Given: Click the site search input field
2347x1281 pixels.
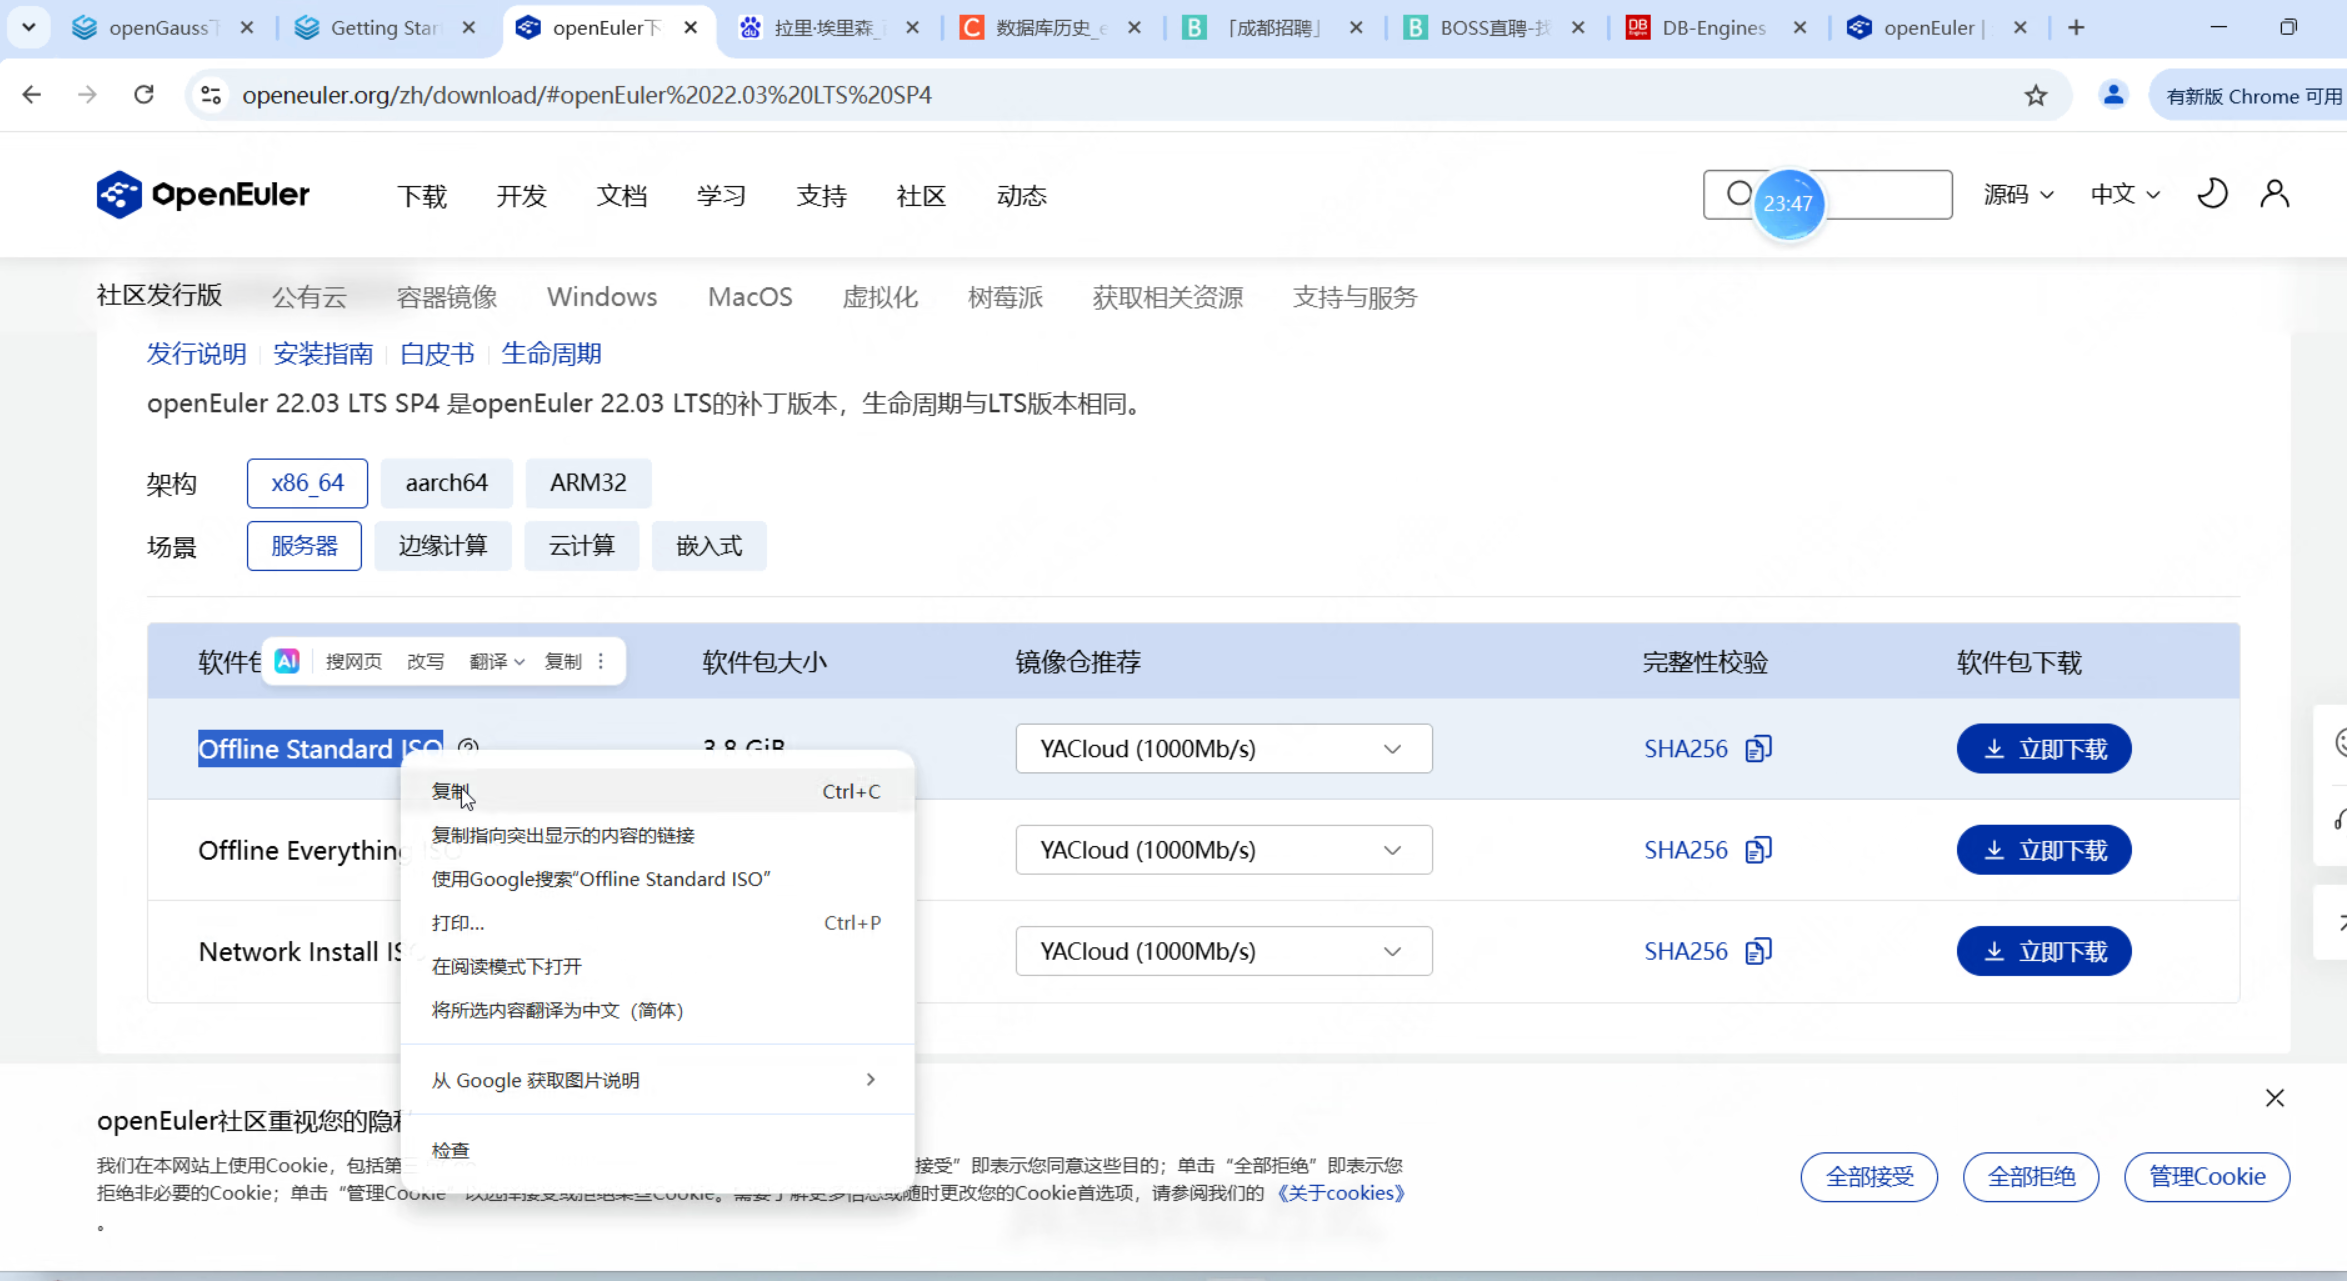Looking at the screenshot, I should click(x=1885, y=194).
